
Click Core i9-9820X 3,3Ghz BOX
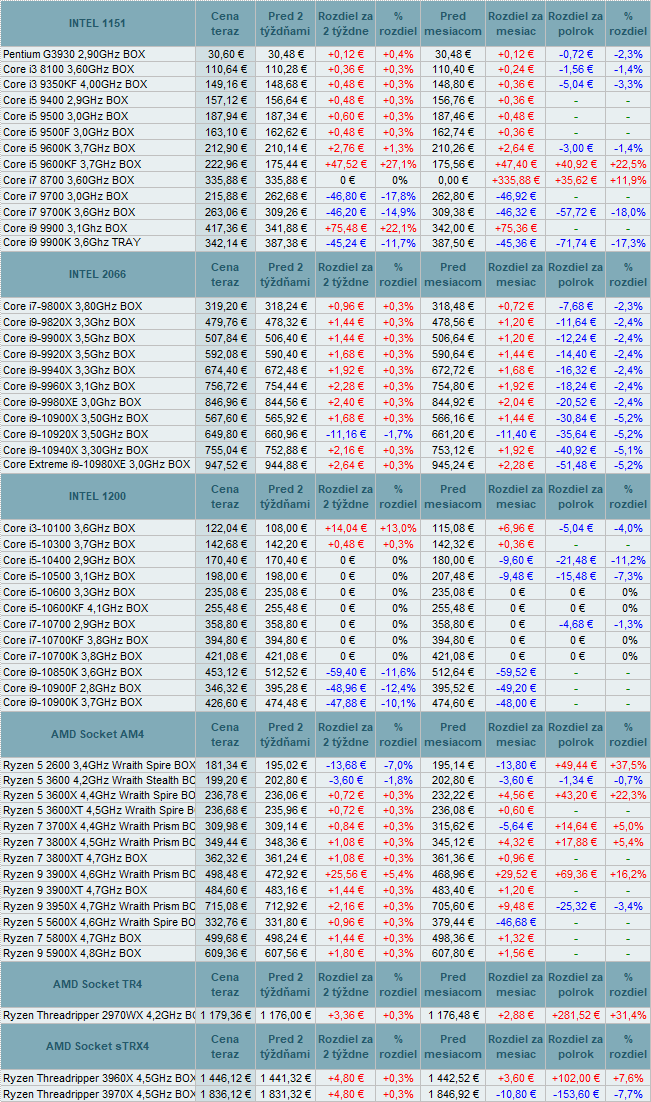tap(69, 323)
